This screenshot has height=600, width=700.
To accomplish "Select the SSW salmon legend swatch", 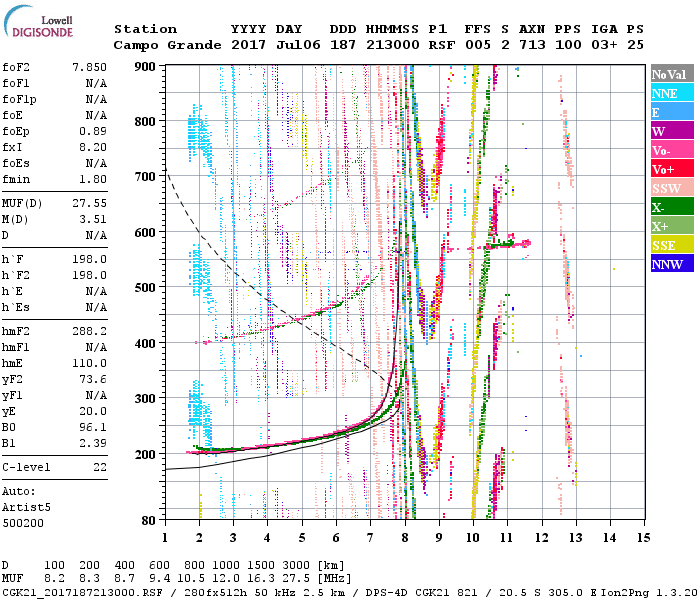I will tap(672, 188).
